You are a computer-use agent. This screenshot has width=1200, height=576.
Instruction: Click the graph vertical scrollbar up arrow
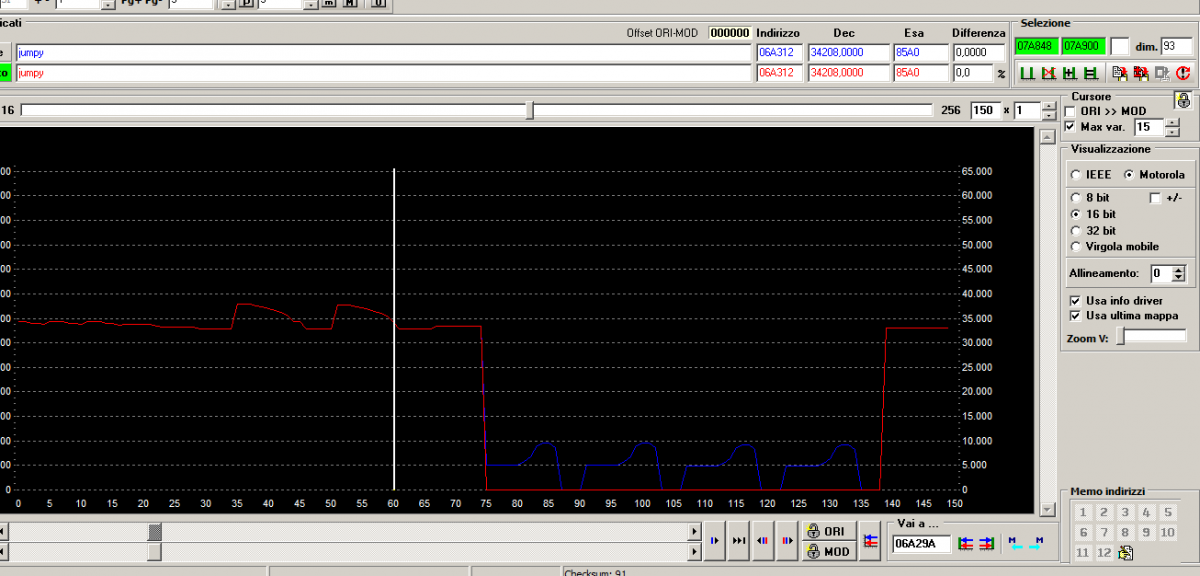(1047, 136)
